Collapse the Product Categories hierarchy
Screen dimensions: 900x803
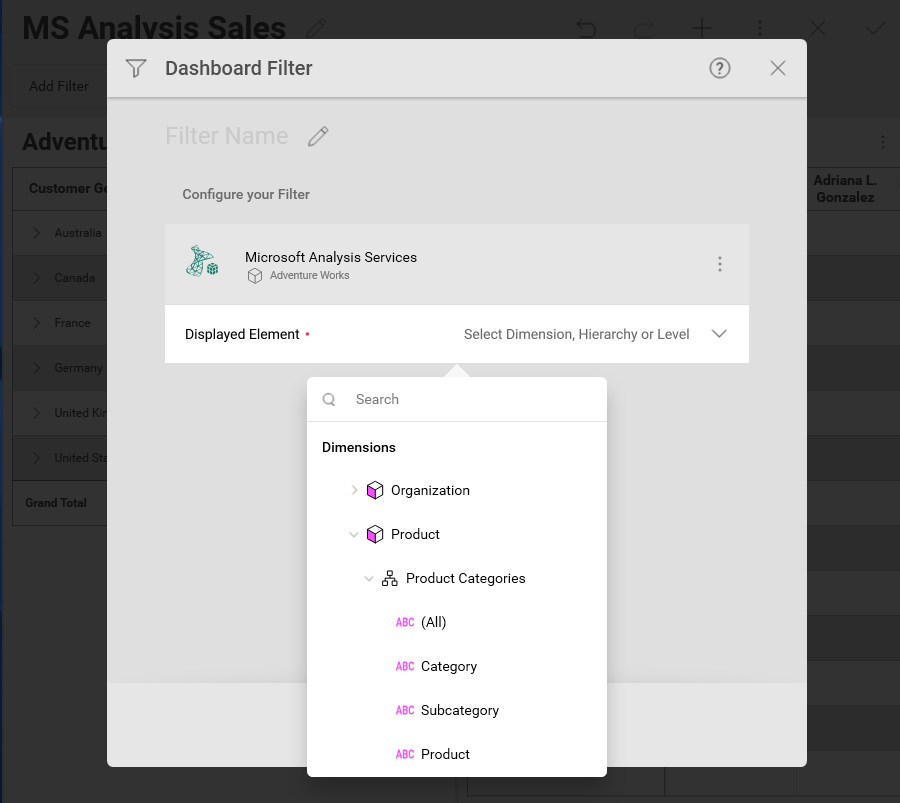coord(369,578)
